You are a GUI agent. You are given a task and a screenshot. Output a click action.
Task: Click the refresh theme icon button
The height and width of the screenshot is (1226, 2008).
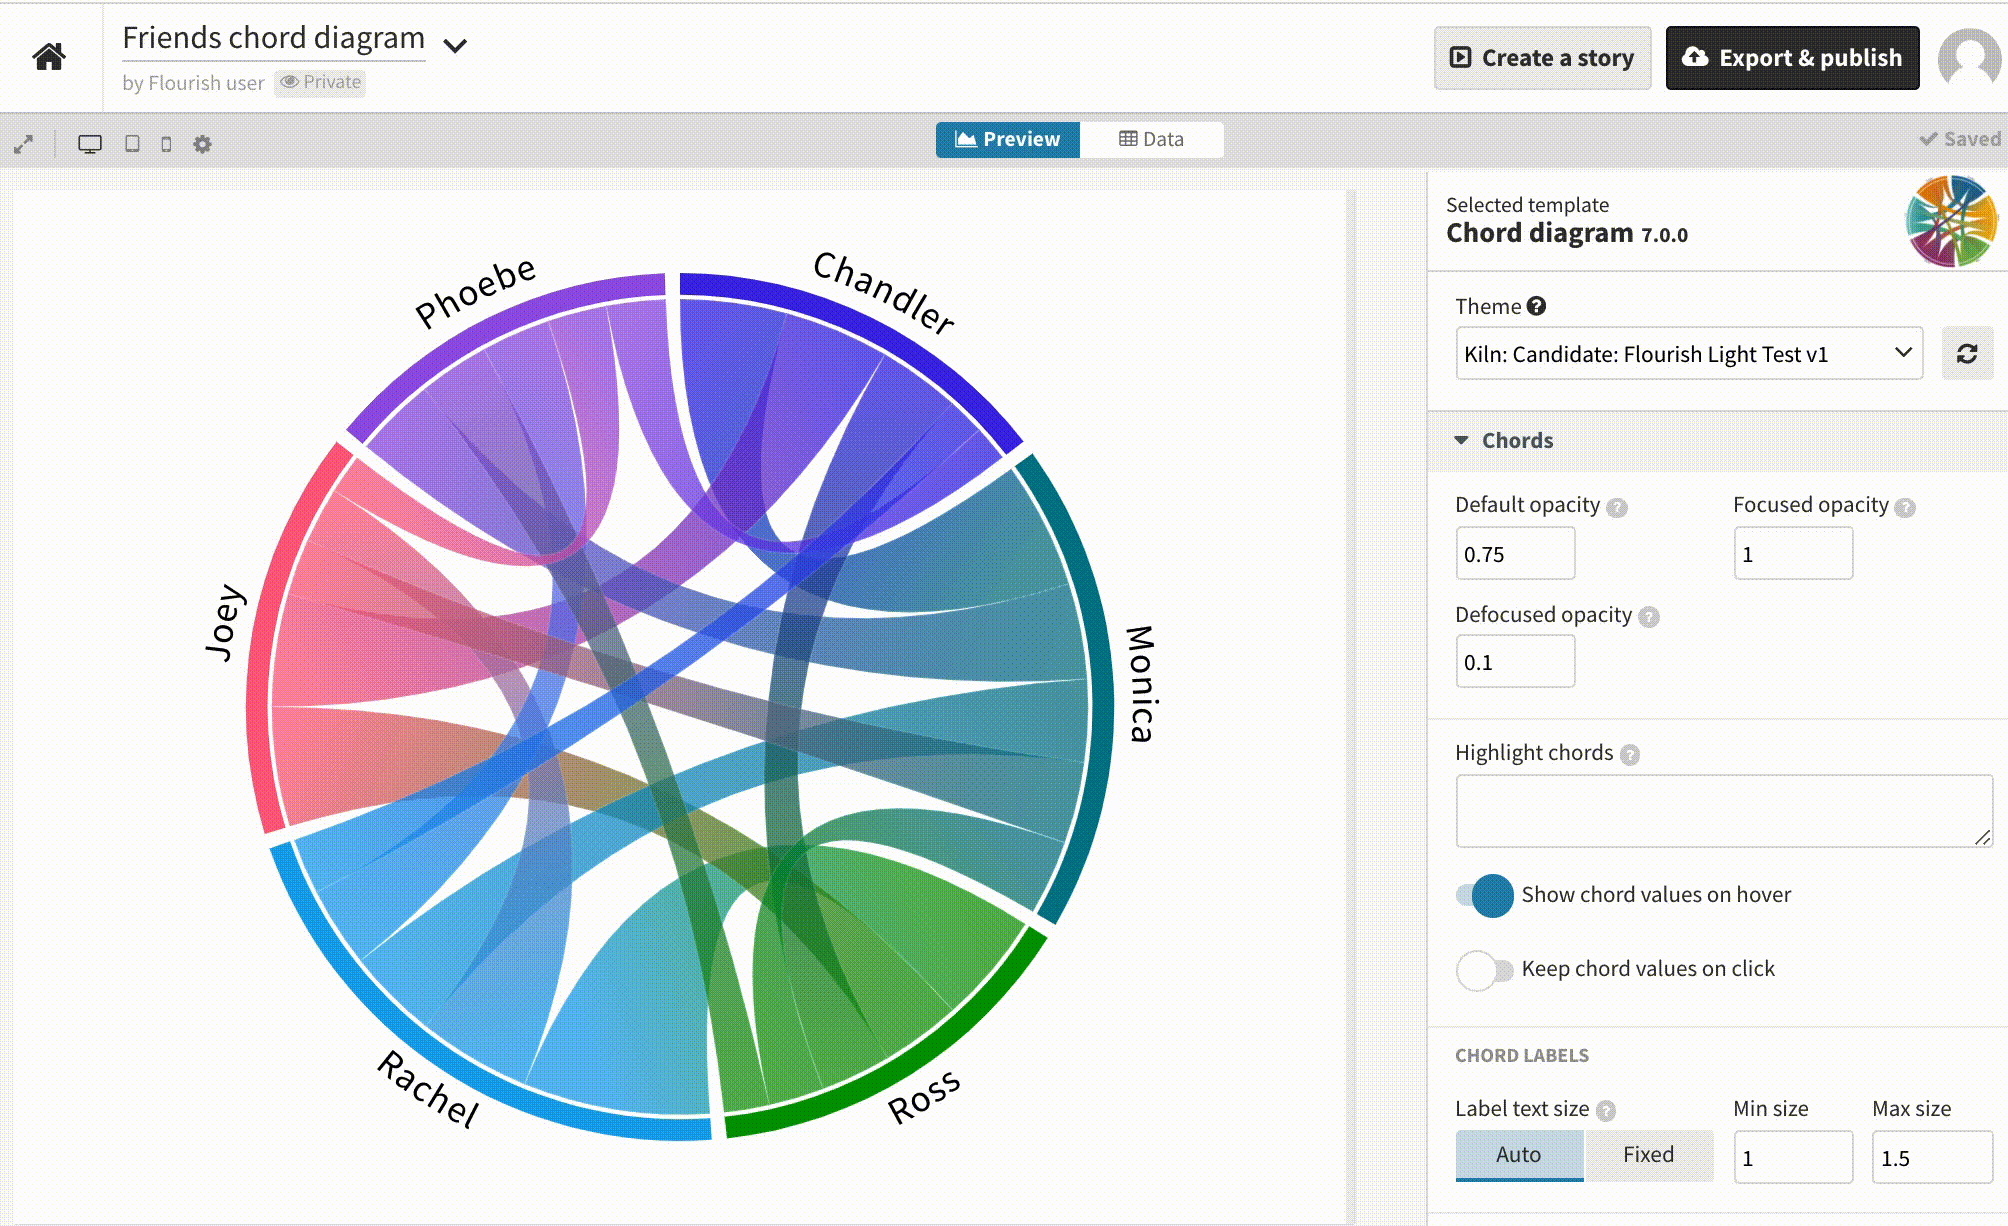[1966, 354]
